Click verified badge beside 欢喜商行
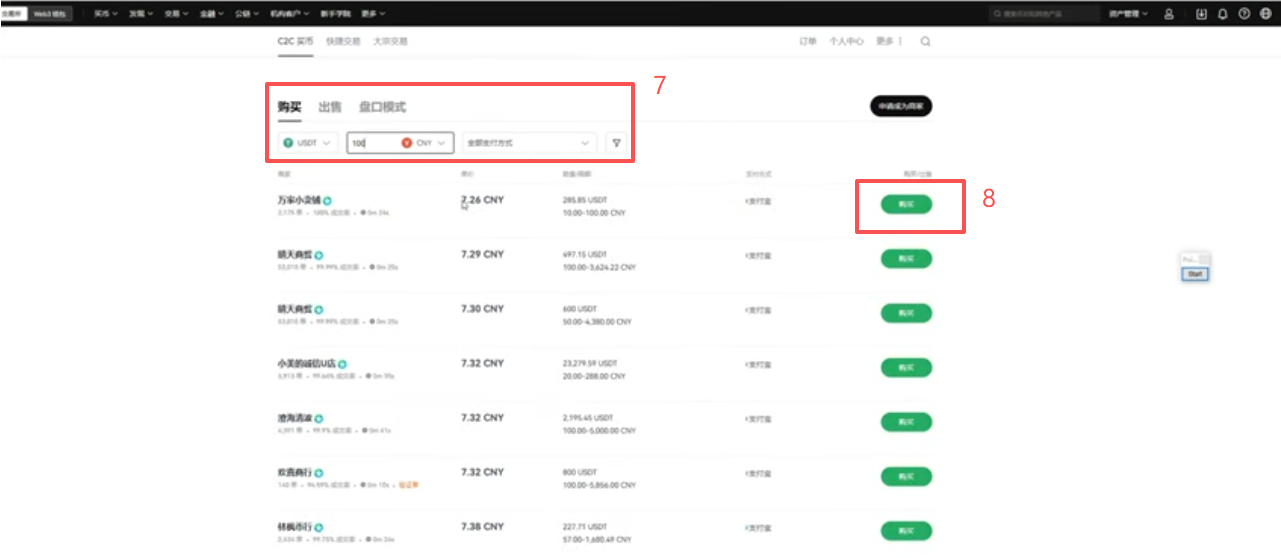The width and height of the screenshot is (1281, 558). click(x=319, y=472)
